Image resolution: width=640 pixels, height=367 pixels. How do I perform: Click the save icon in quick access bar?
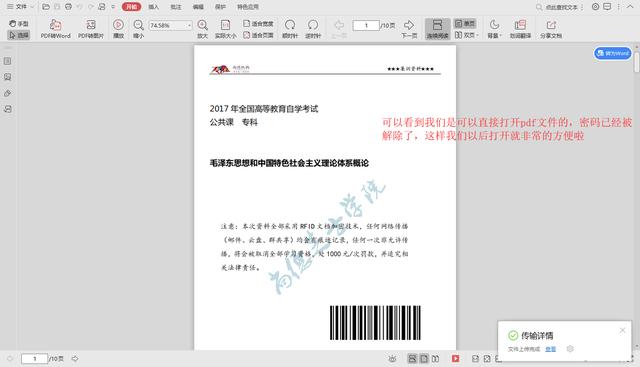57,7
